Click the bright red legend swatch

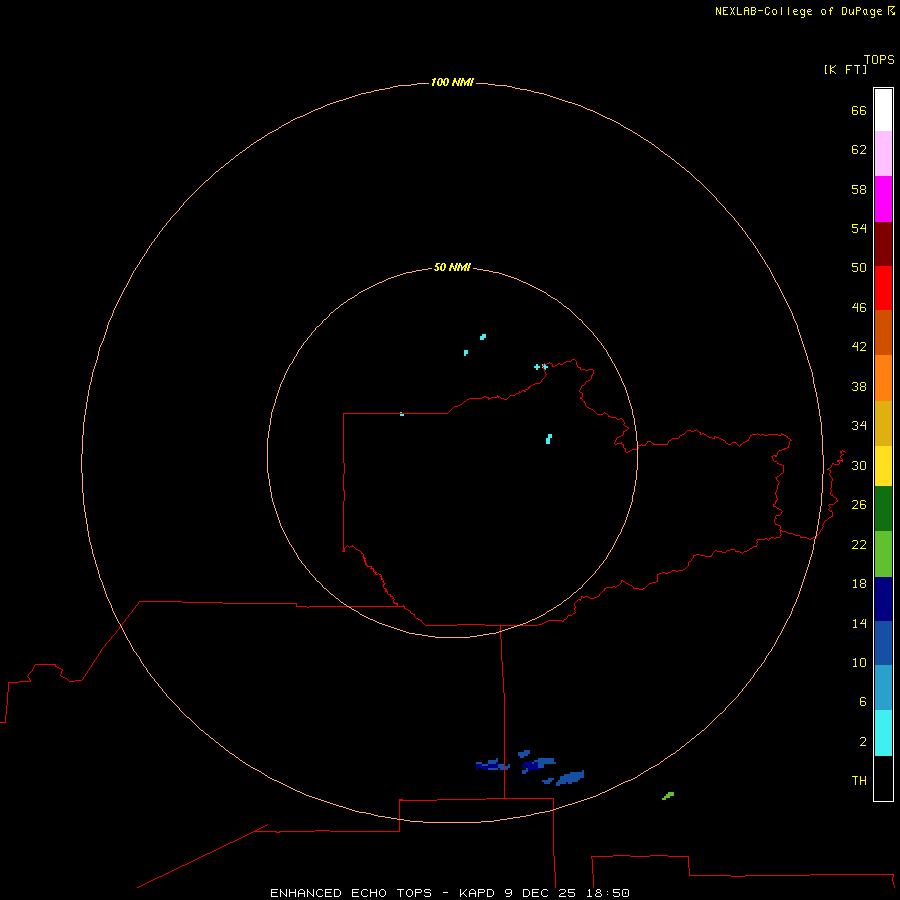[883, 288]
